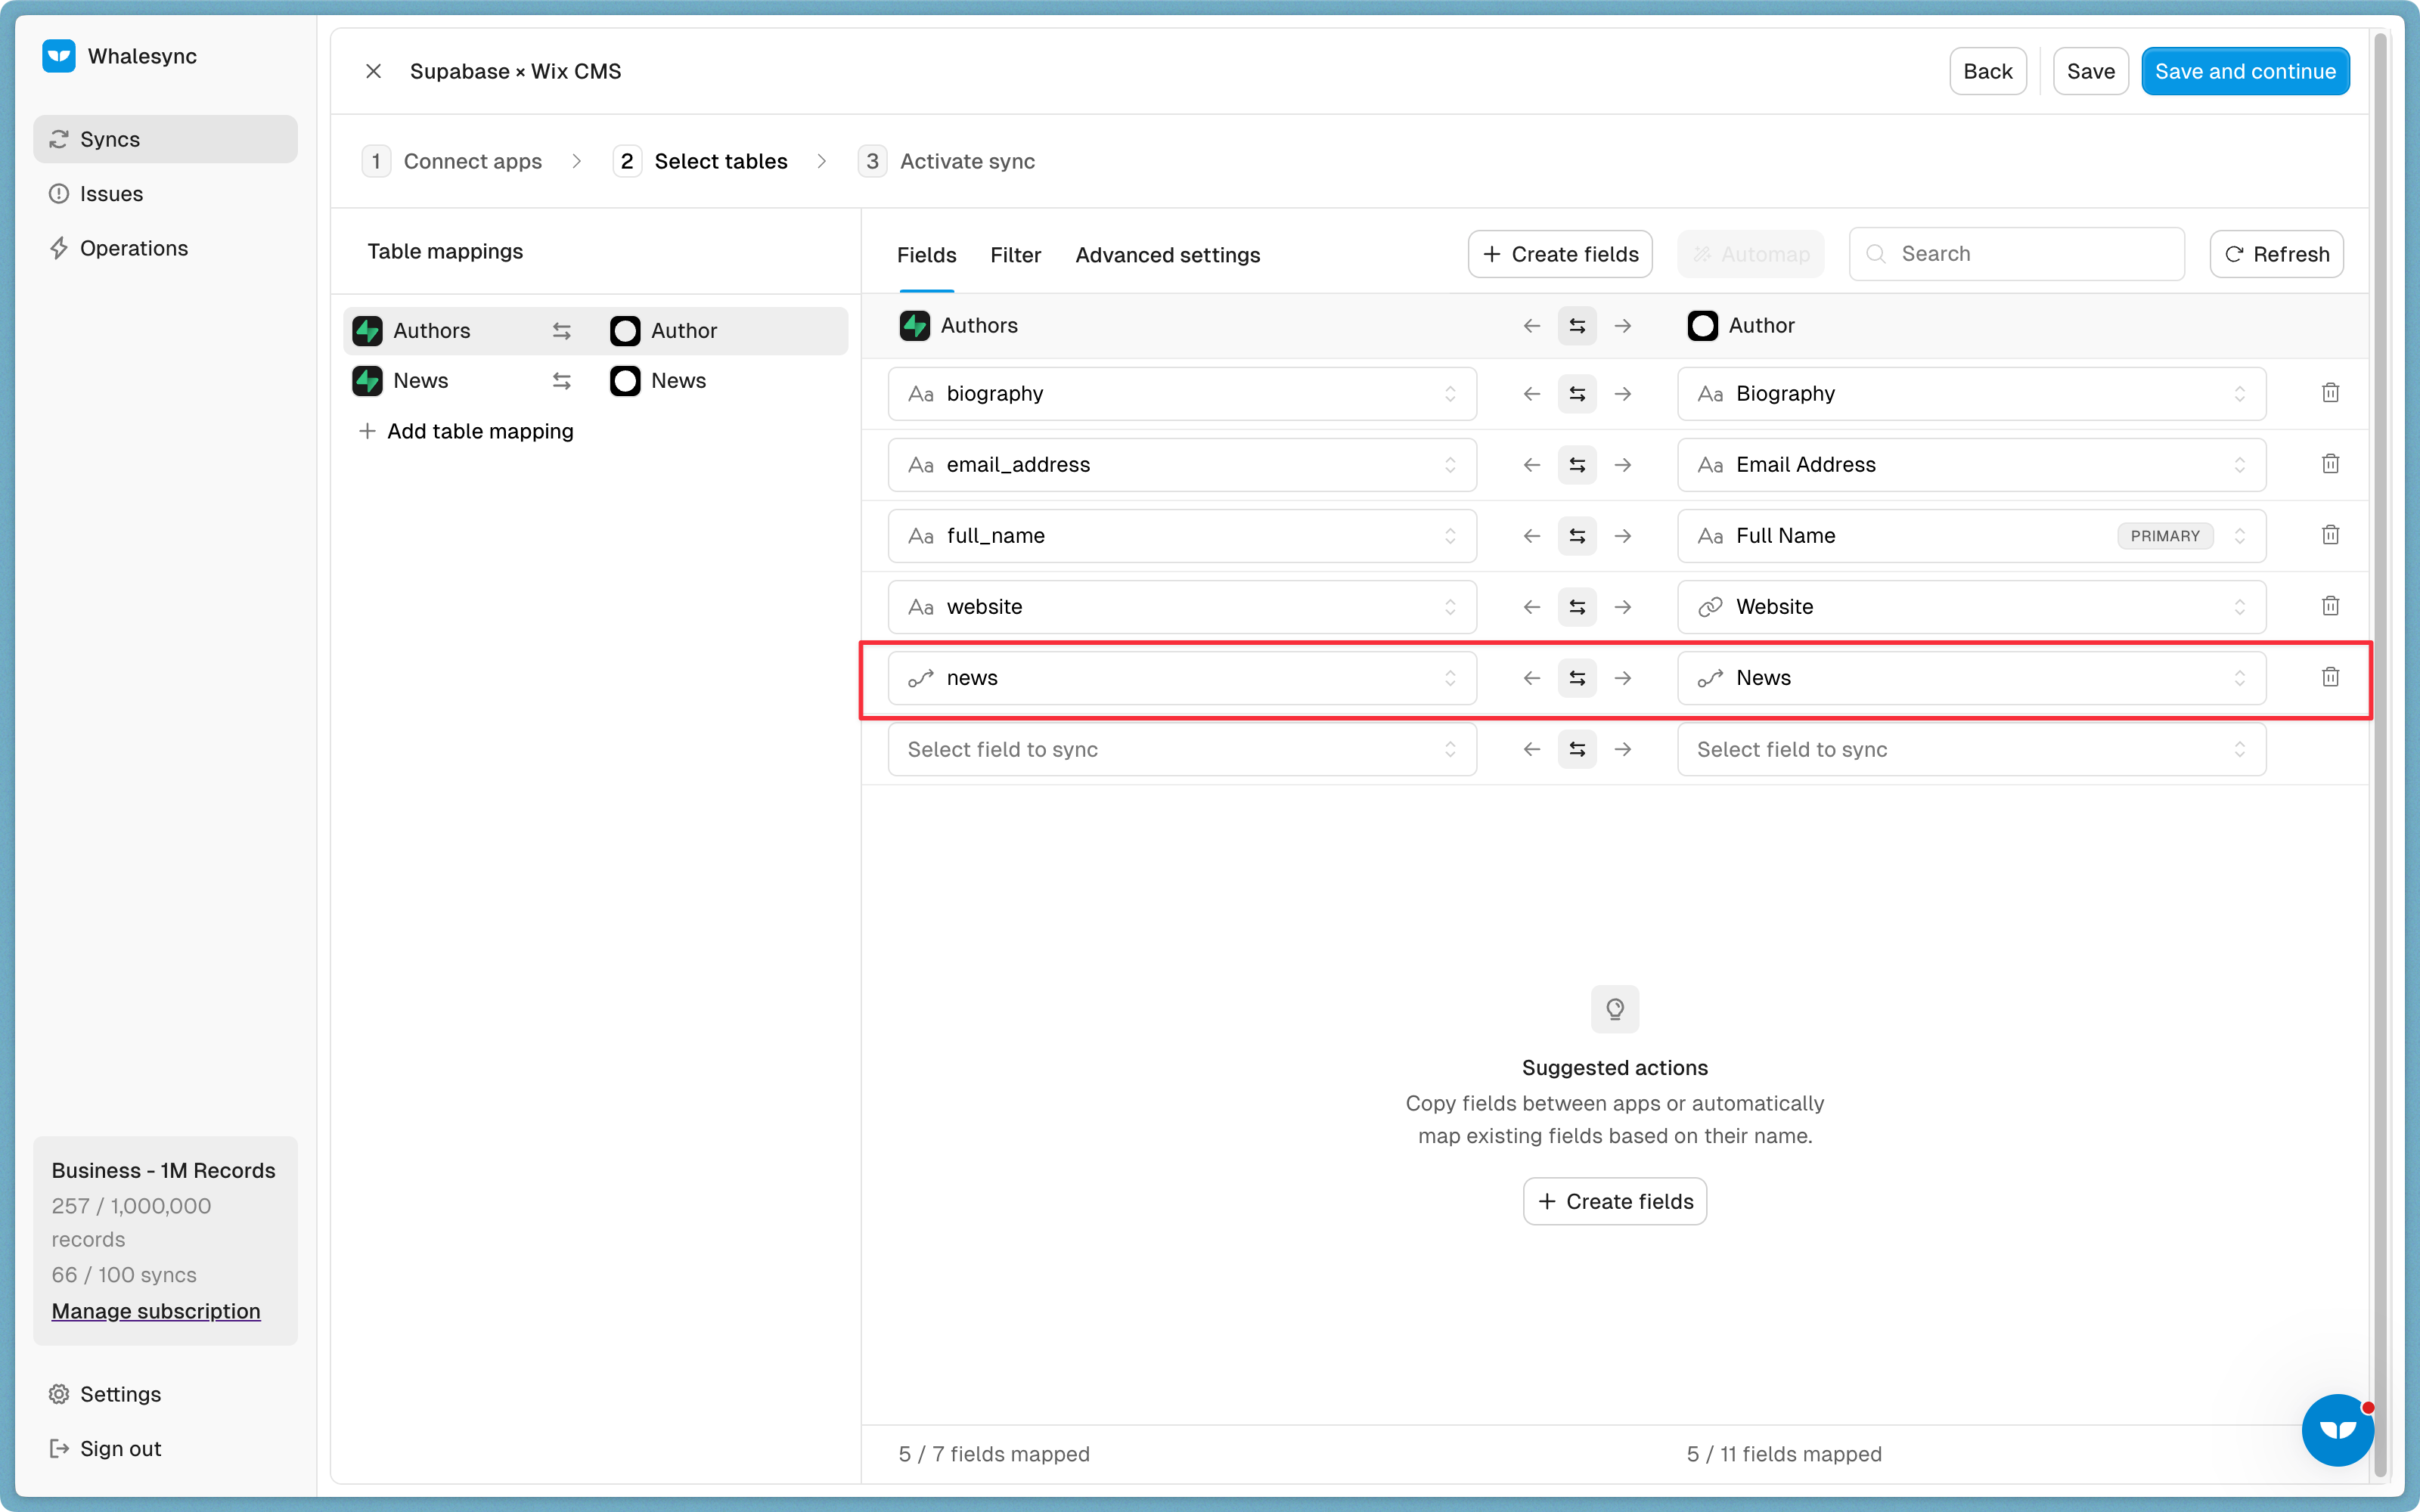The image size is (2420, 1512).
Task: Open the Supabase full_name field dropdown
Action: pyautogui.click(x=1182, y=536)
